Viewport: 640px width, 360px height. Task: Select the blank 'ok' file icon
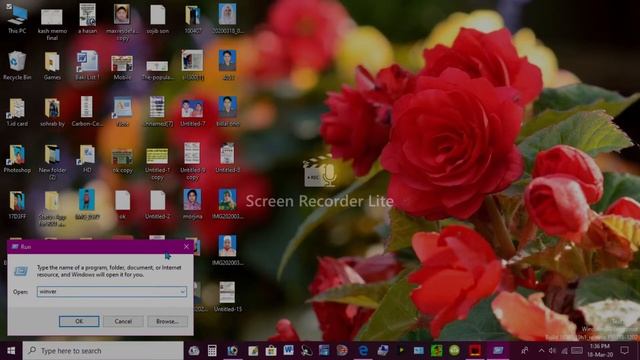[122, 205]
